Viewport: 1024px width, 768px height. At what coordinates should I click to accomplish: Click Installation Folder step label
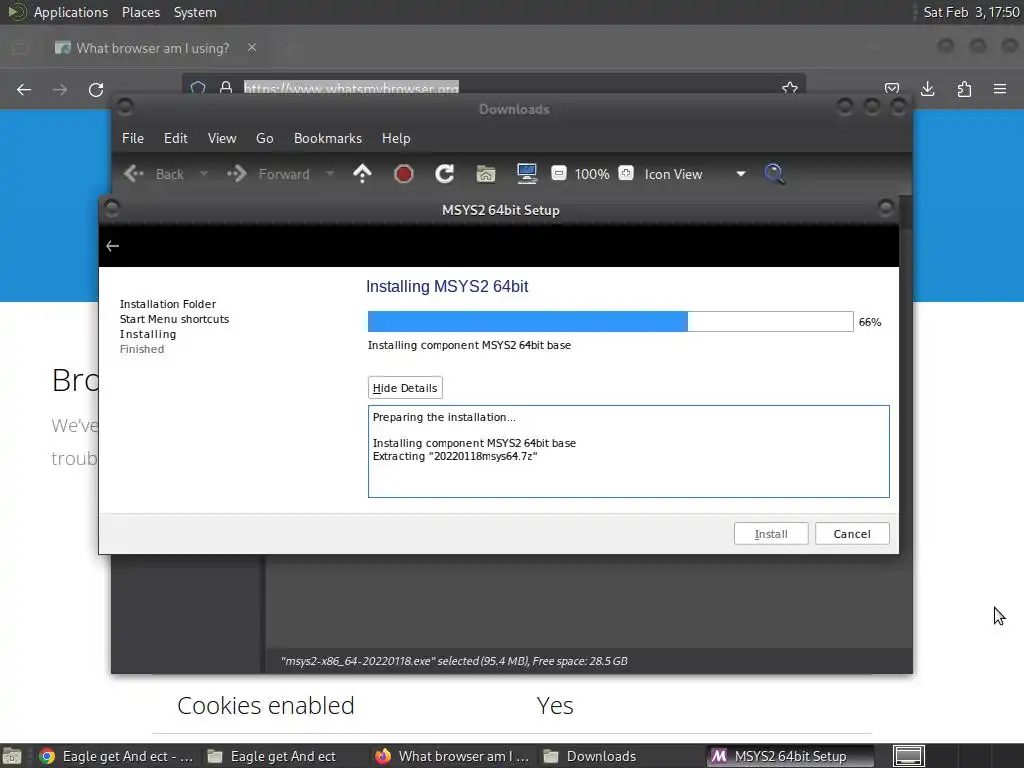(168, 304)
